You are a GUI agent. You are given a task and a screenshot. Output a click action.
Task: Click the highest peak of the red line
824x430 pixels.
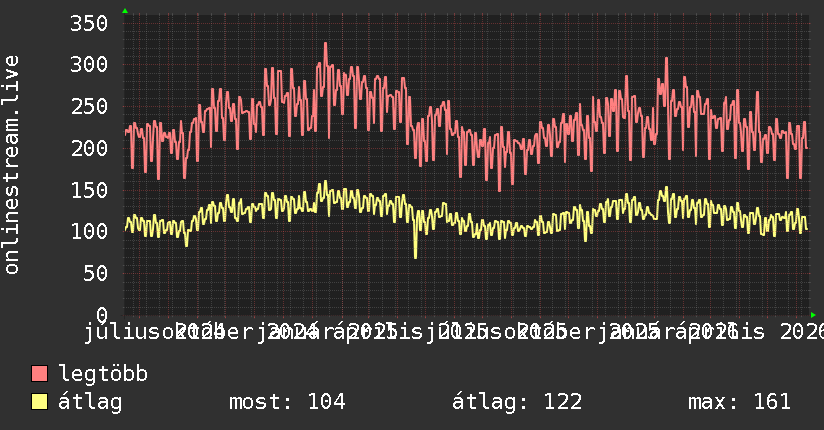pyautogui.click(x=325, y=44)
